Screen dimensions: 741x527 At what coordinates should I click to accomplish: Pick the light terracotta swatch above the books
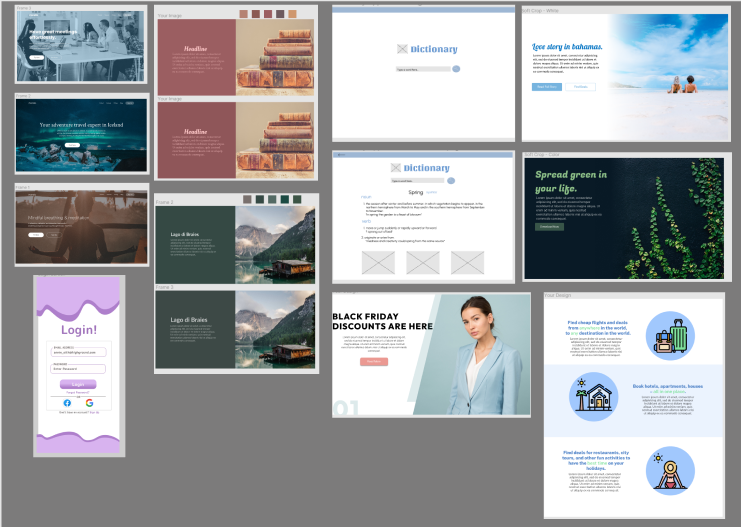pos(243,14)
